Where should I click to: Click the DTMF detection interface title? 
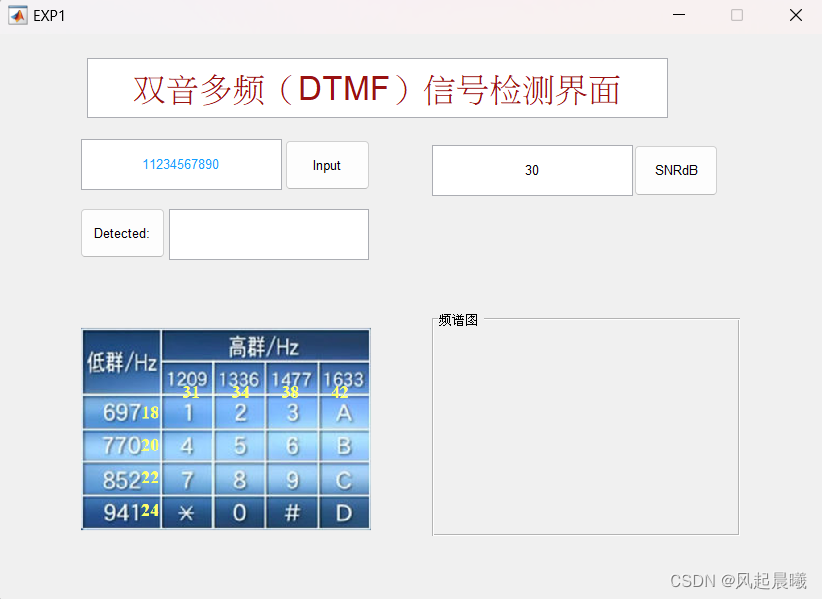tap(377, 88)
